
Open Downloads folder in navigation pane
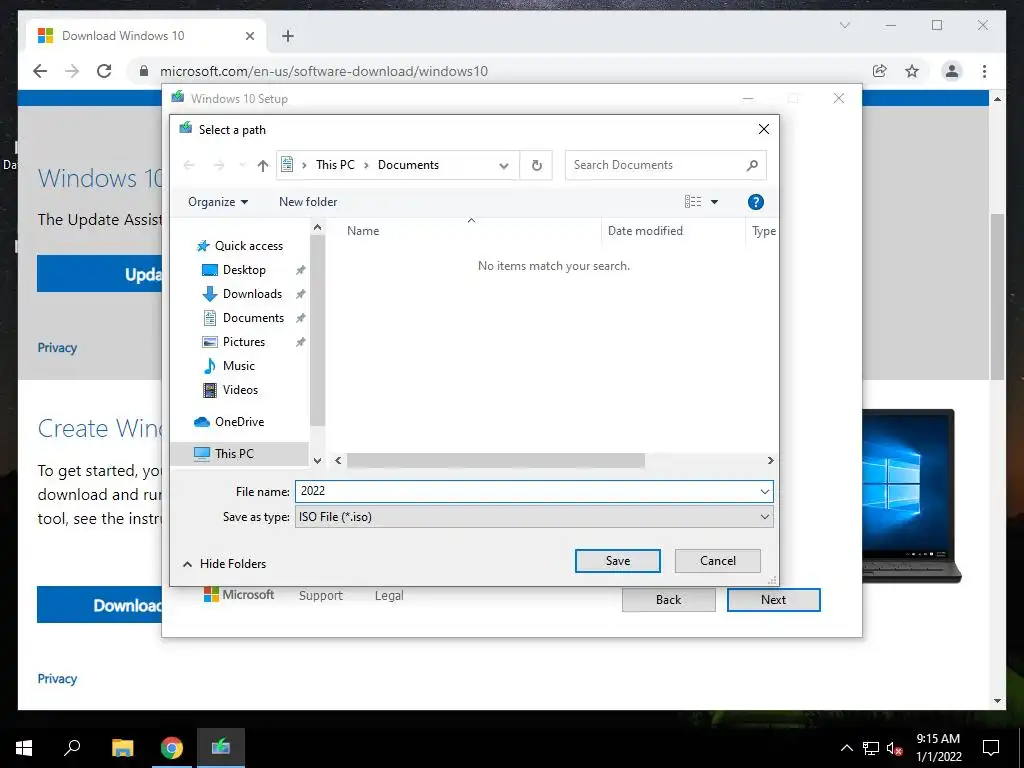pos(252,294)
